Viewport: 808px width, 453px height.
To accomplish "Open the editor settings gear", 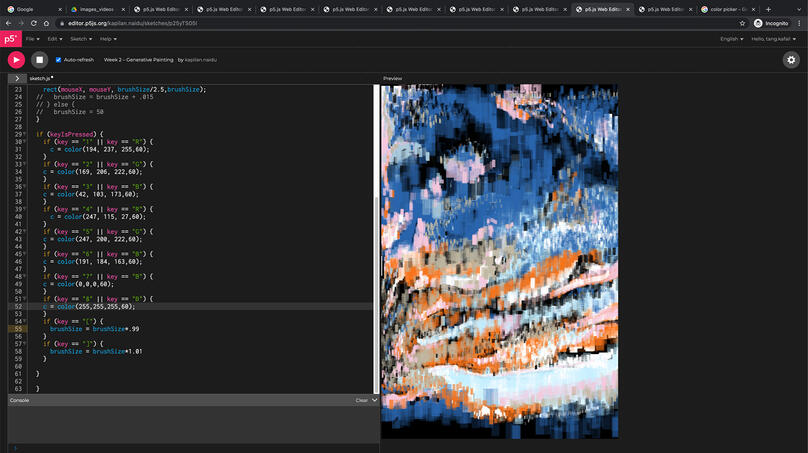I will (791, 60).
